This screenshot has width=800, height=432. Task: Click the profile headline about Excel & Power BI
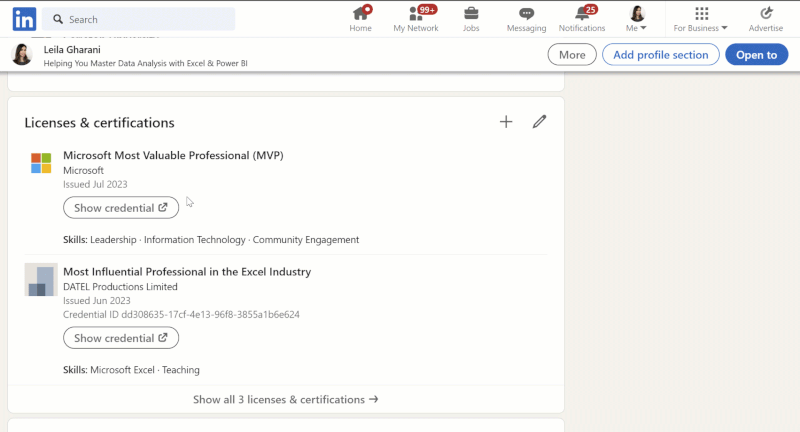click(145, 63)
